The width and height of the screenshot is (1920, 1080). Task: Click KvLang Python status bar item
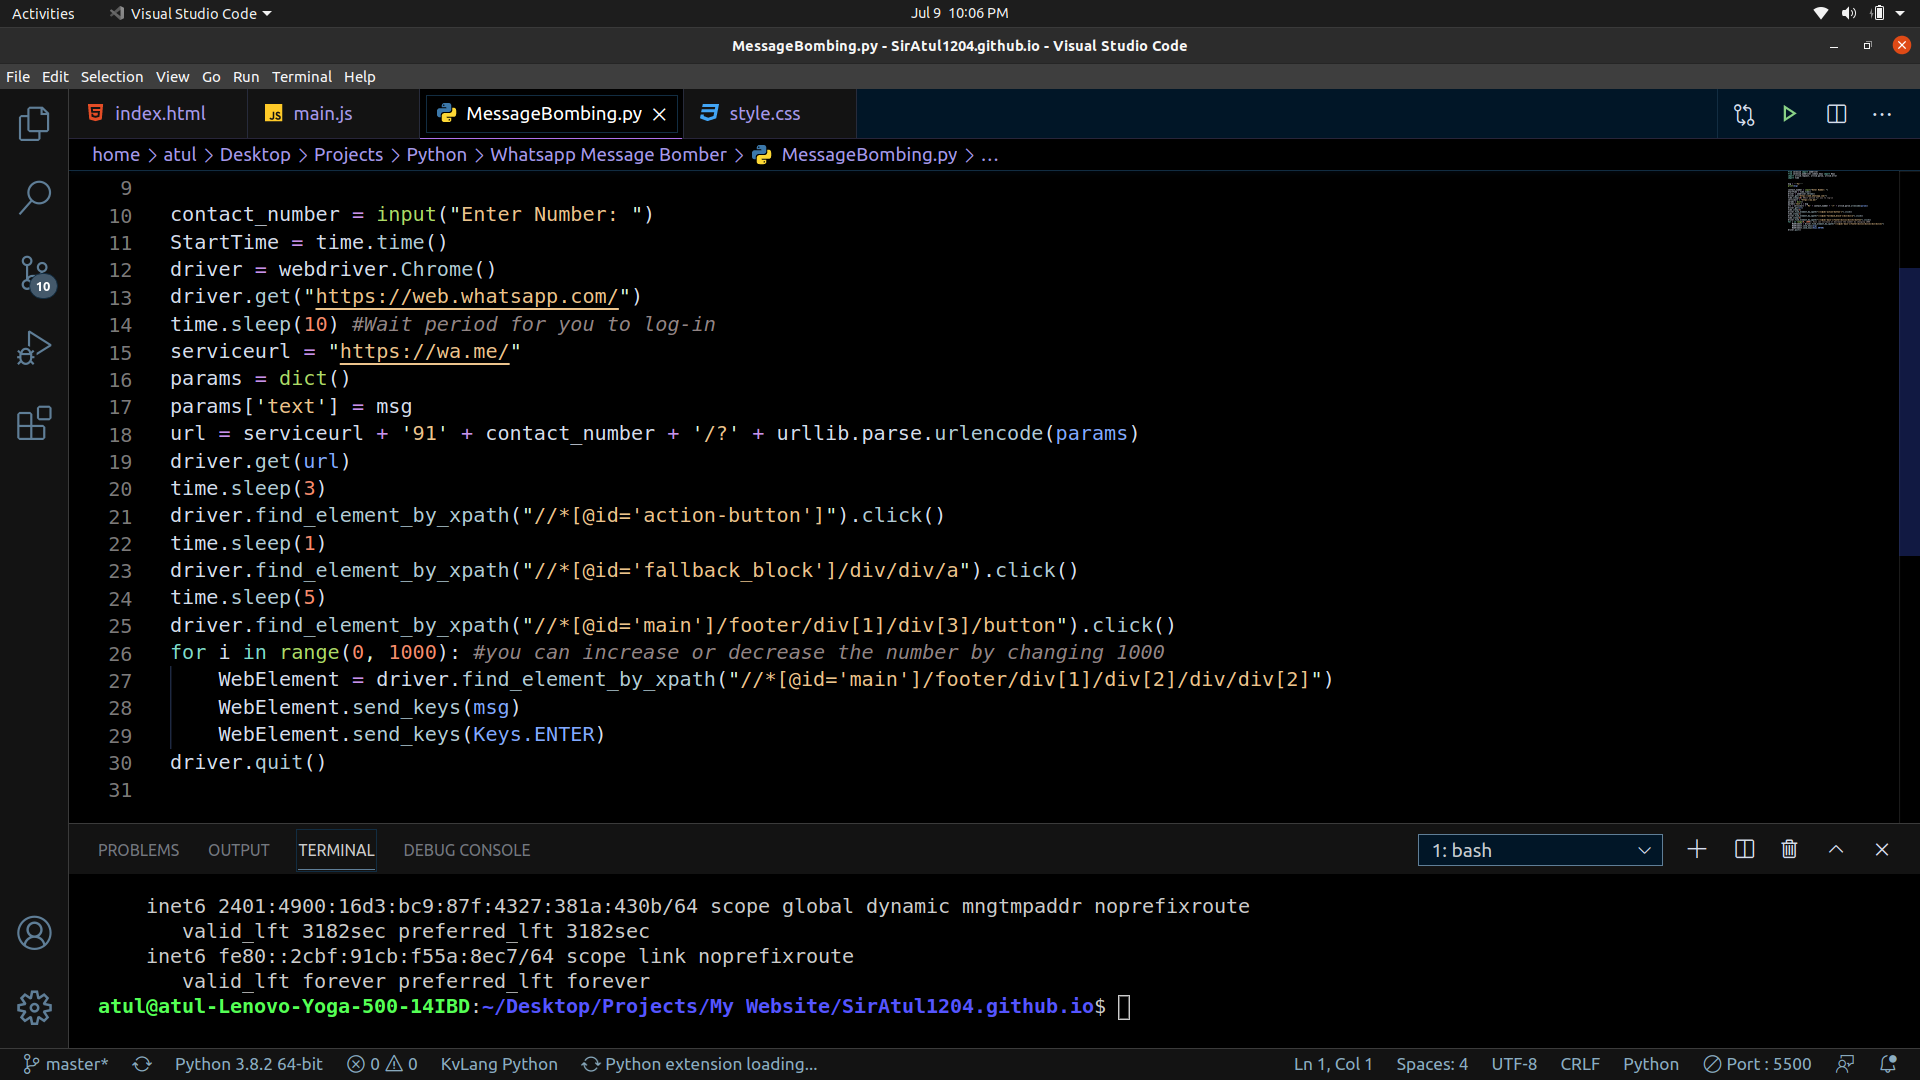pos(499,1064)
